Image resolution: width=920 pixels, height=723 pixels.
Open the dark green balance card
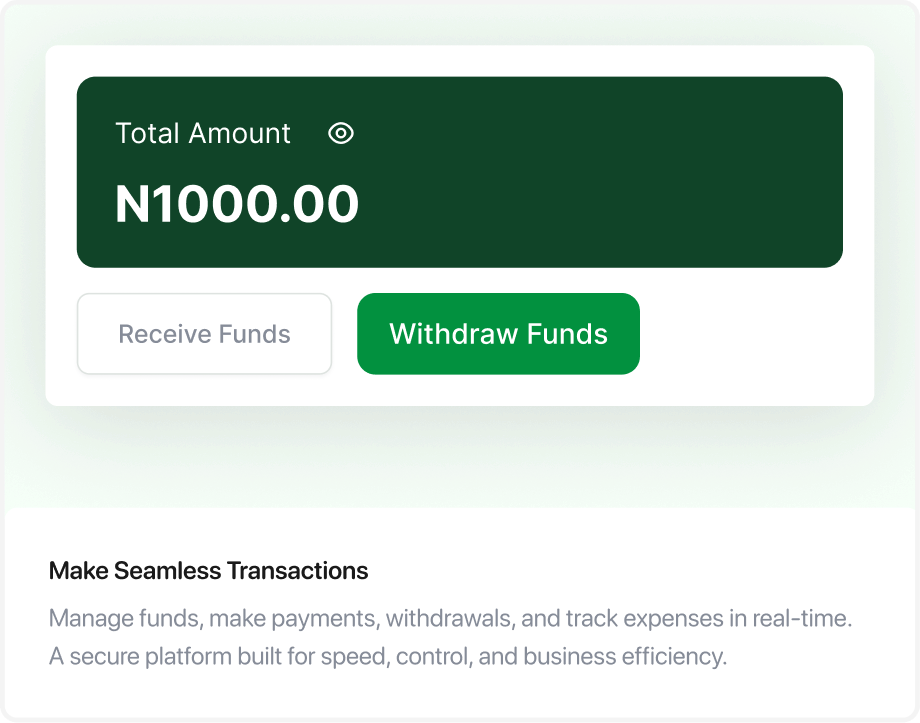460,170
